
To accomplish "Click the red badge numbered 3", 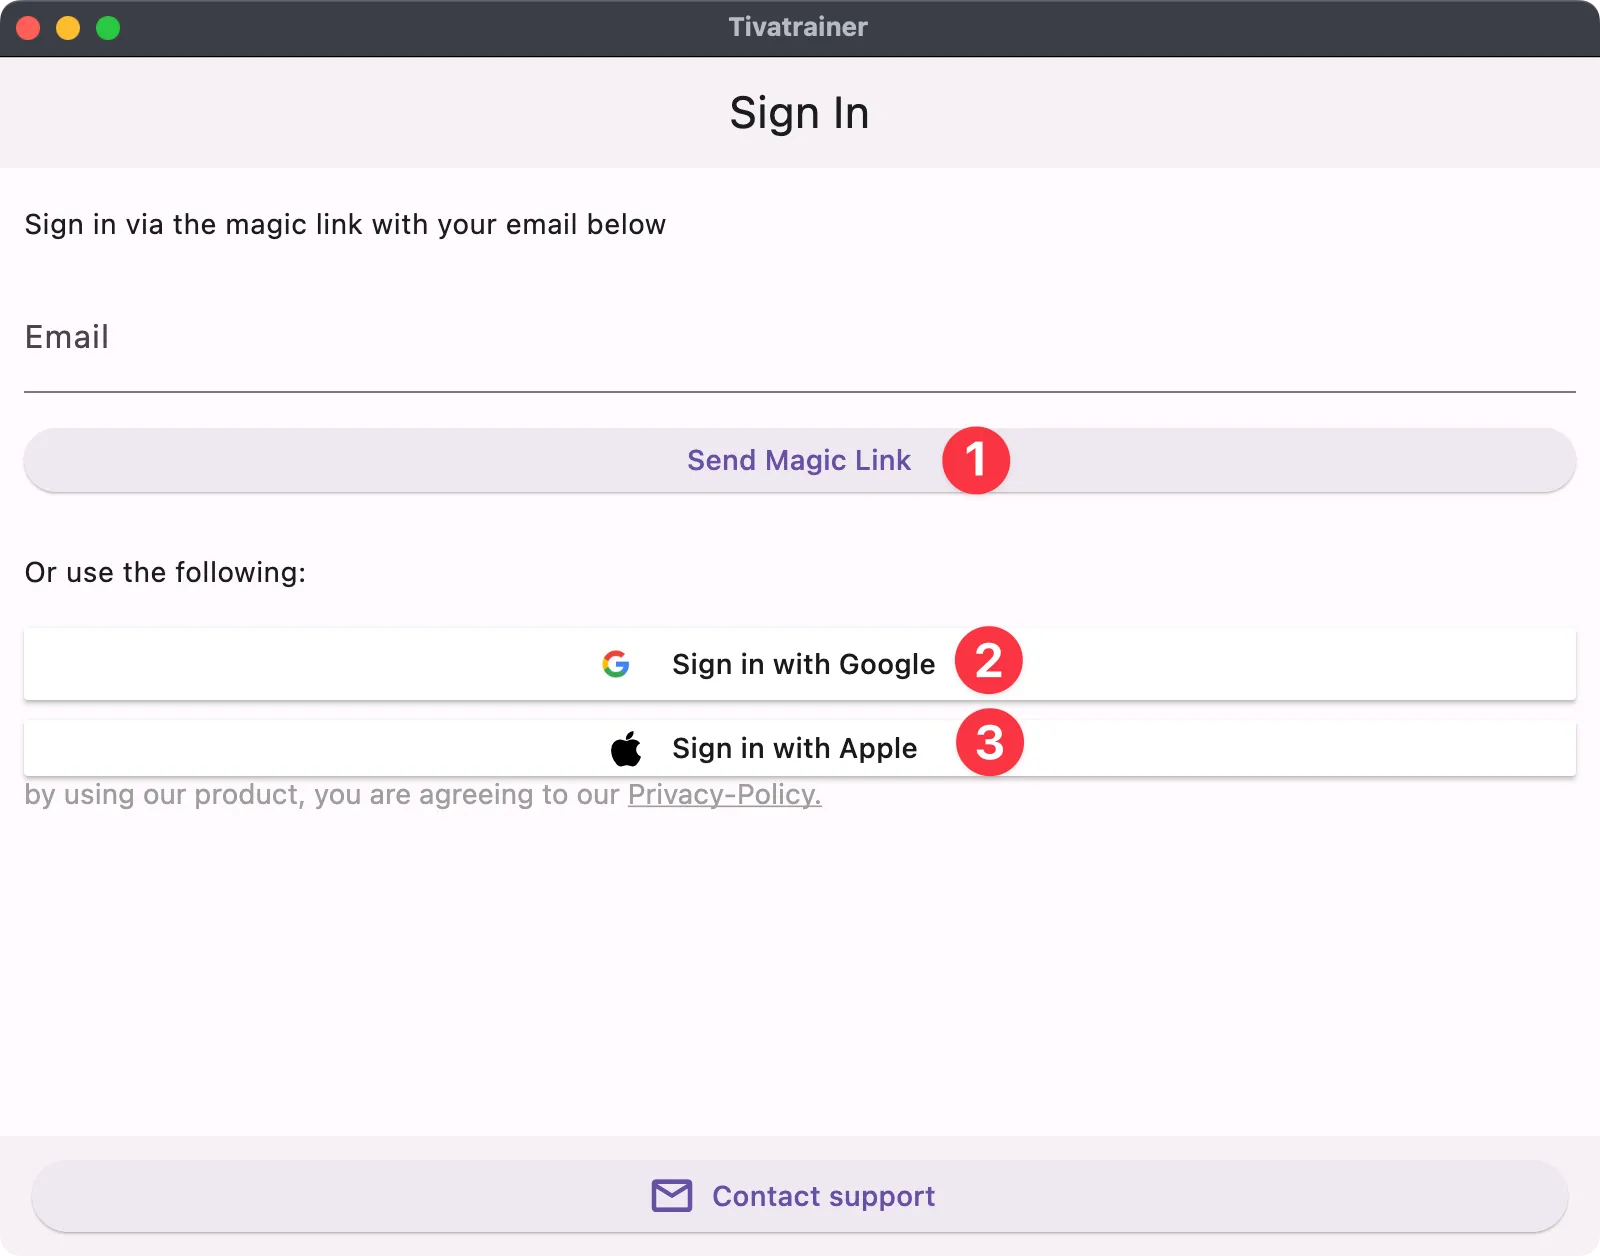I will (989, 743).
